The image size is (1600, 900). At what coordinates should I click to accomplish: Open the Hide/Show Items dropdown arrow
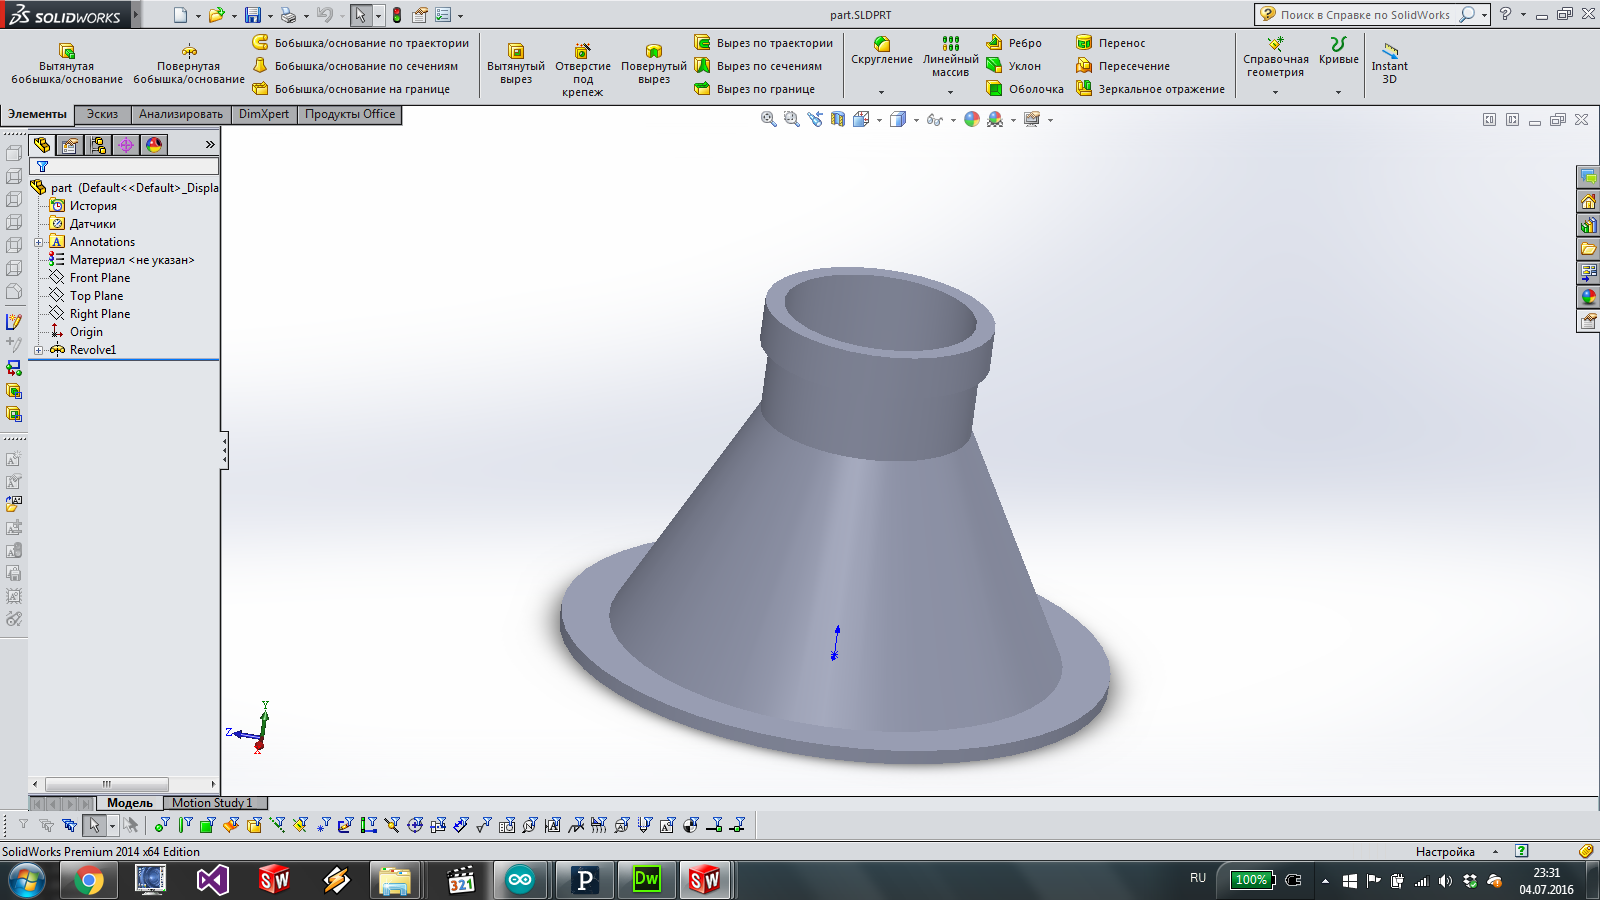point(953,120)
